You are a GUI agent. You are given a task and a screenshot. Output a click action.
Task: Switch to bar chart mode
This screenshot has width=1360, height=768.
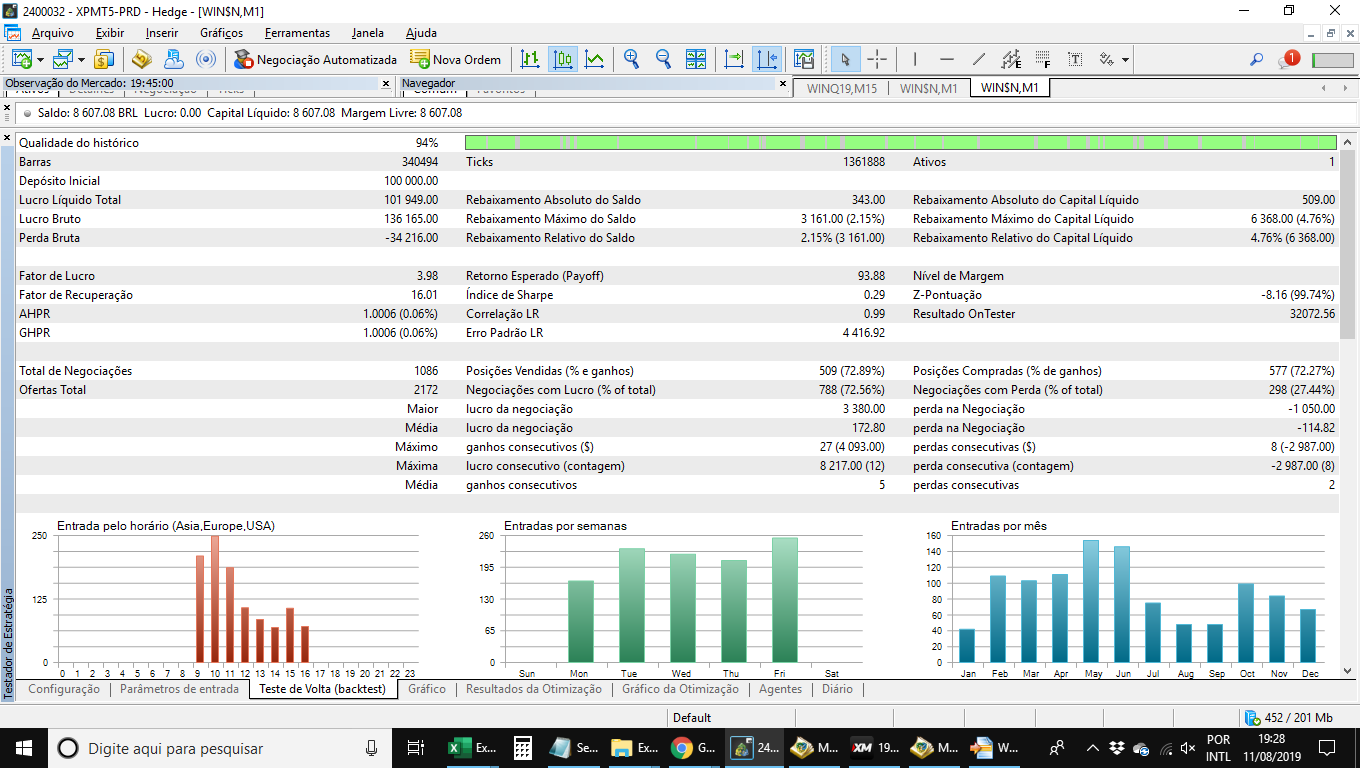pos(530,59)
